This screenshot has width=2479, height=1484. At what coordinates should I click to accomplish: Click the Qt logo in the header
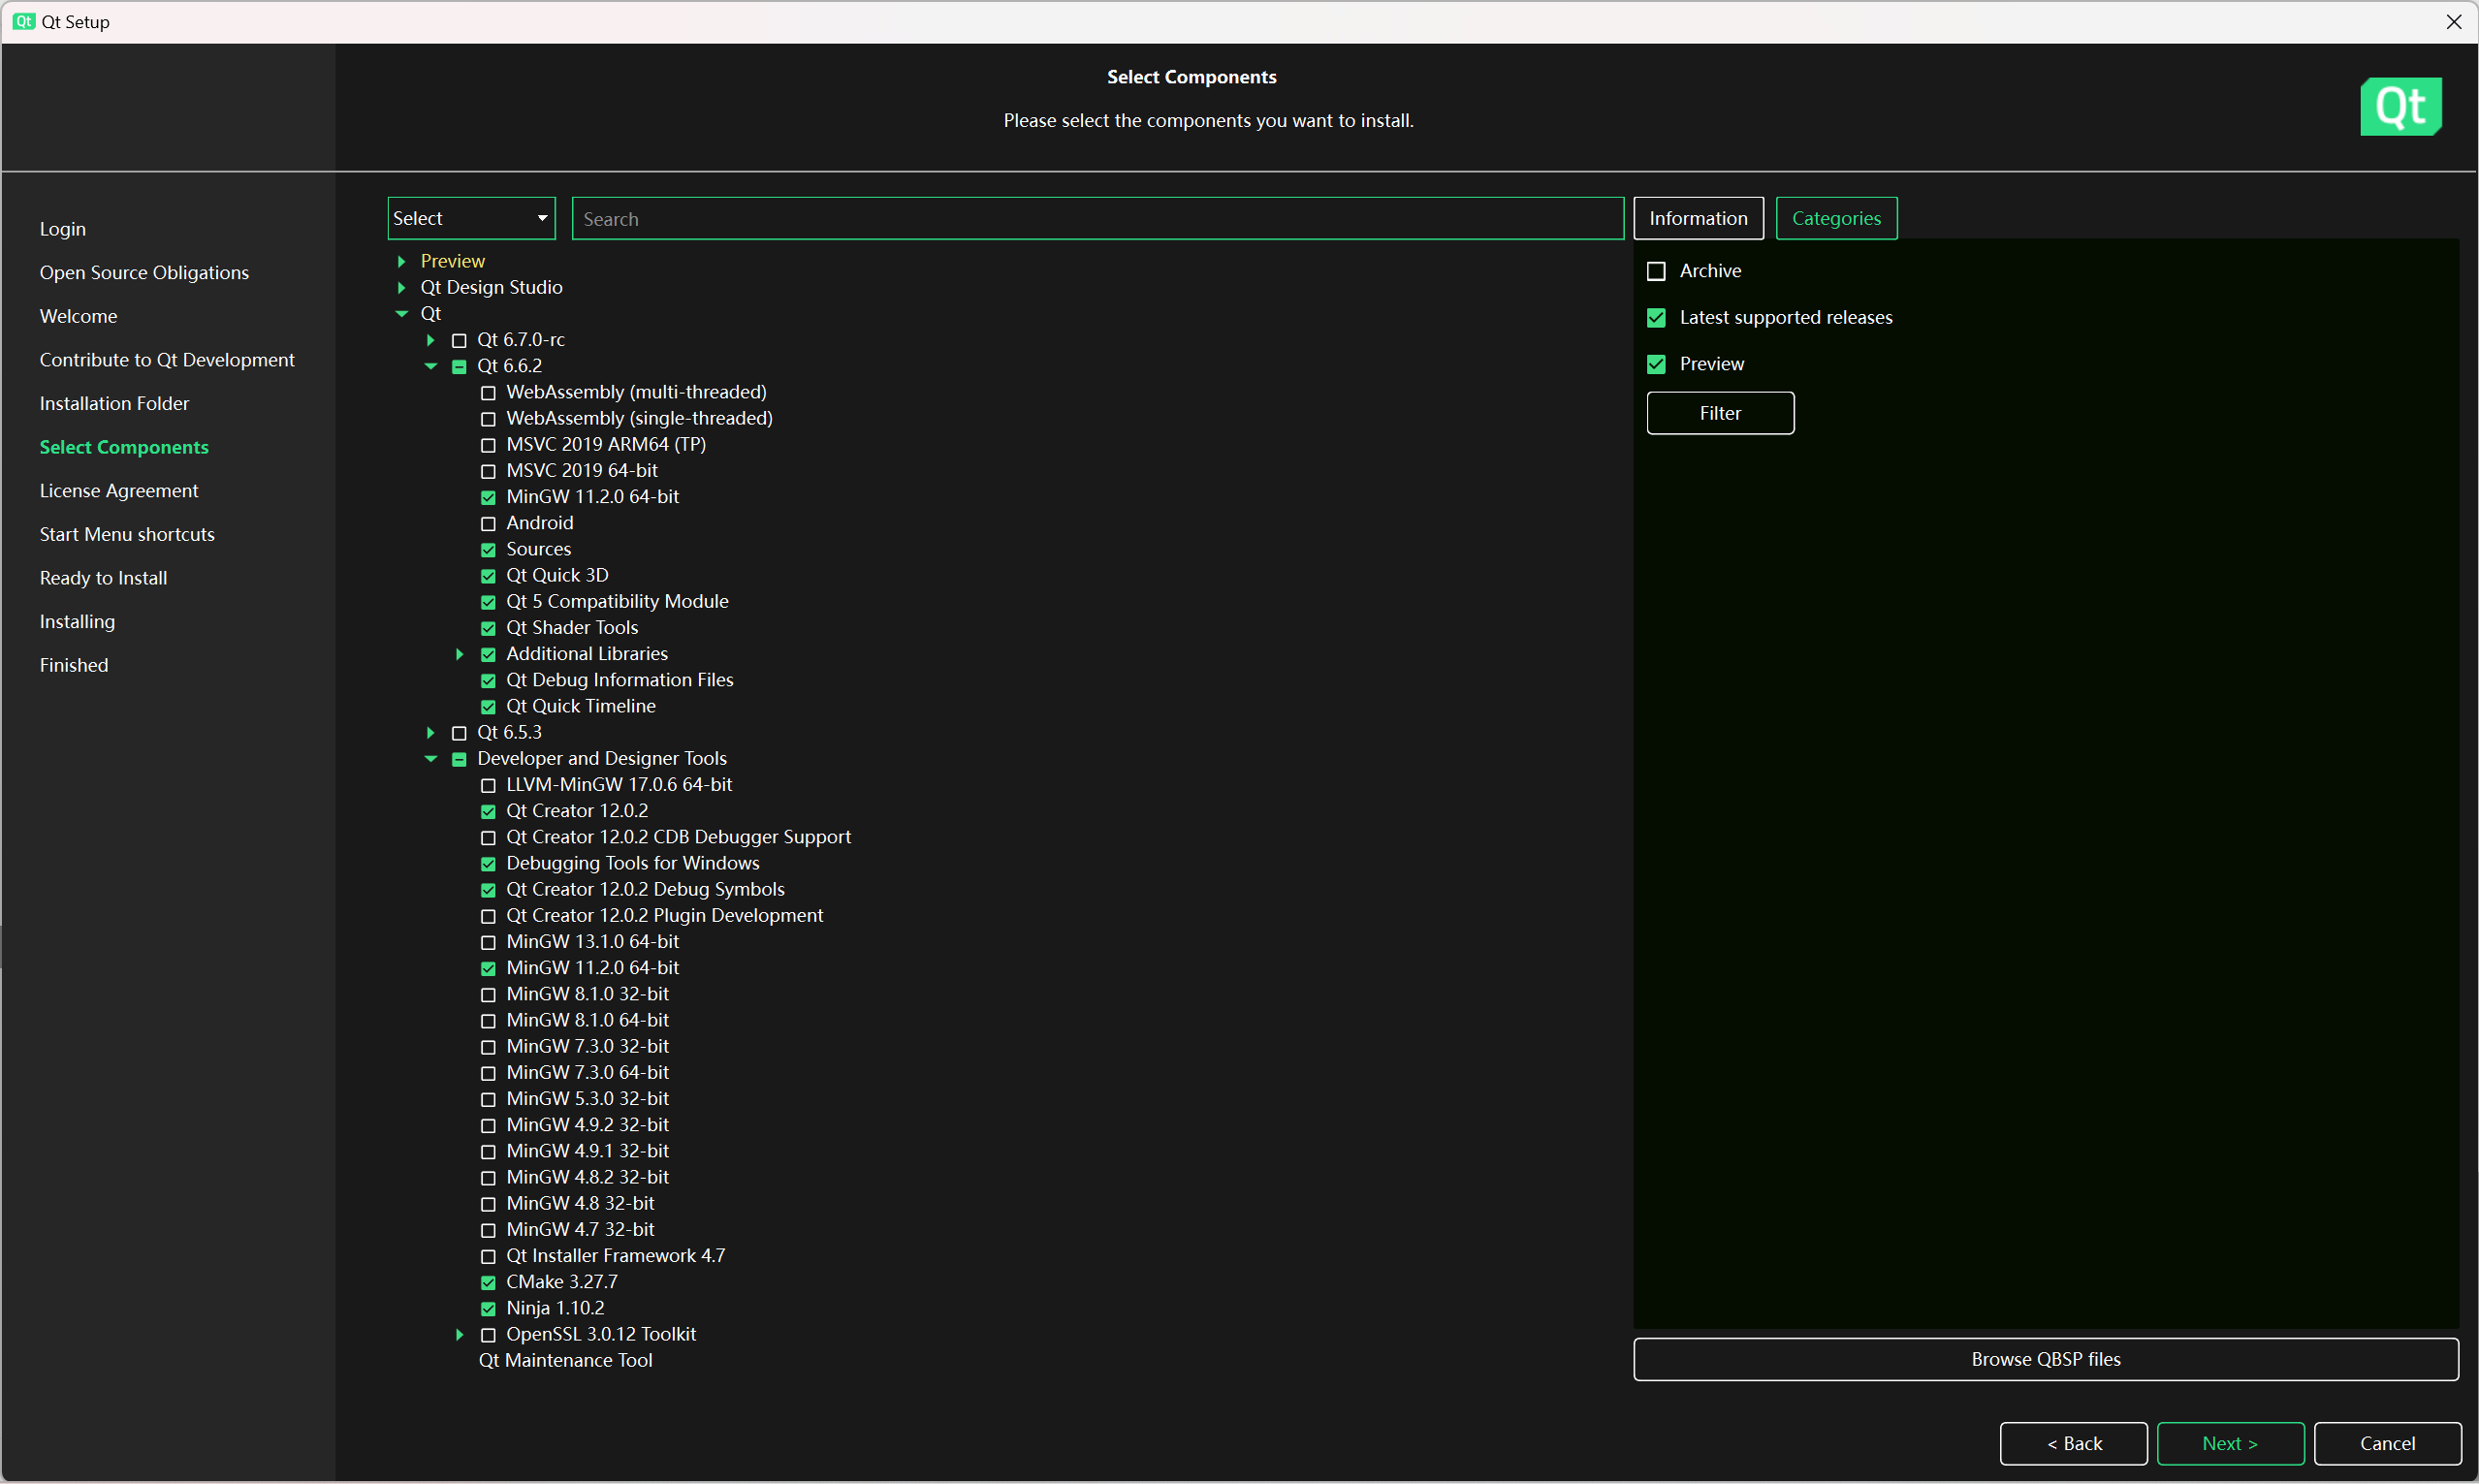coord(2400,106)
